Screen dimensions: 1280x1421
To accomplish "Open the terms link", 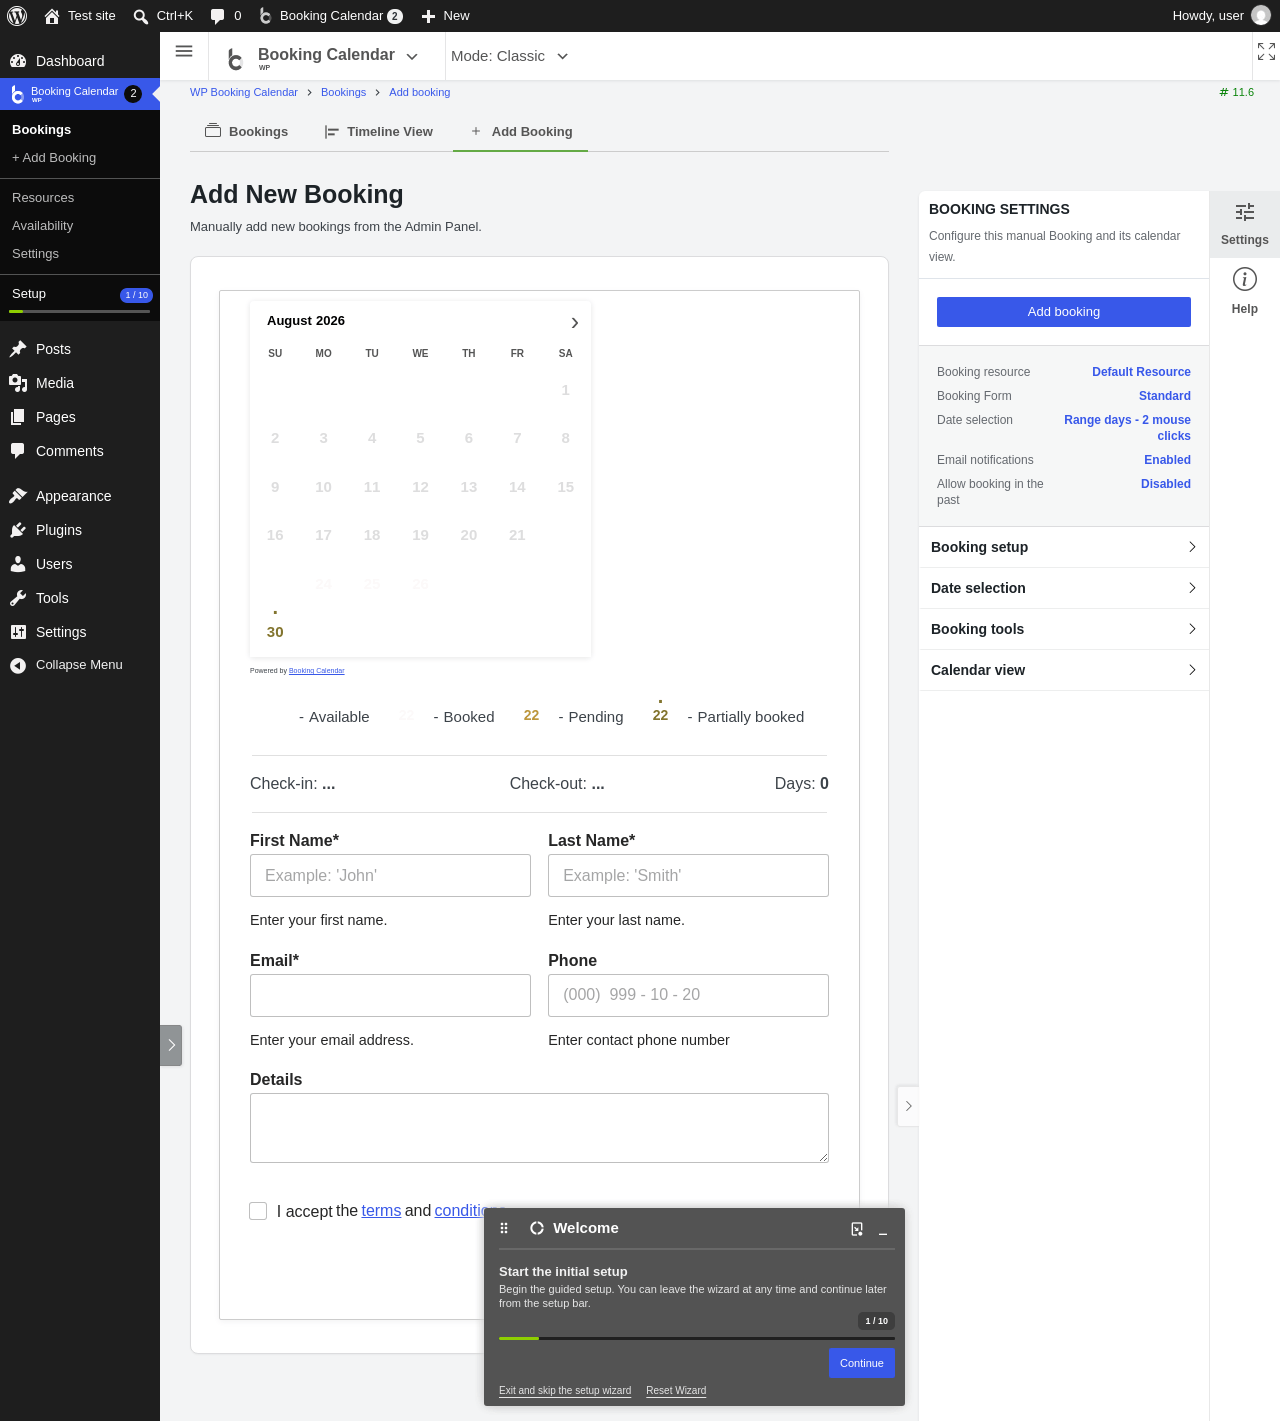I will click(x=381, y=1211).
